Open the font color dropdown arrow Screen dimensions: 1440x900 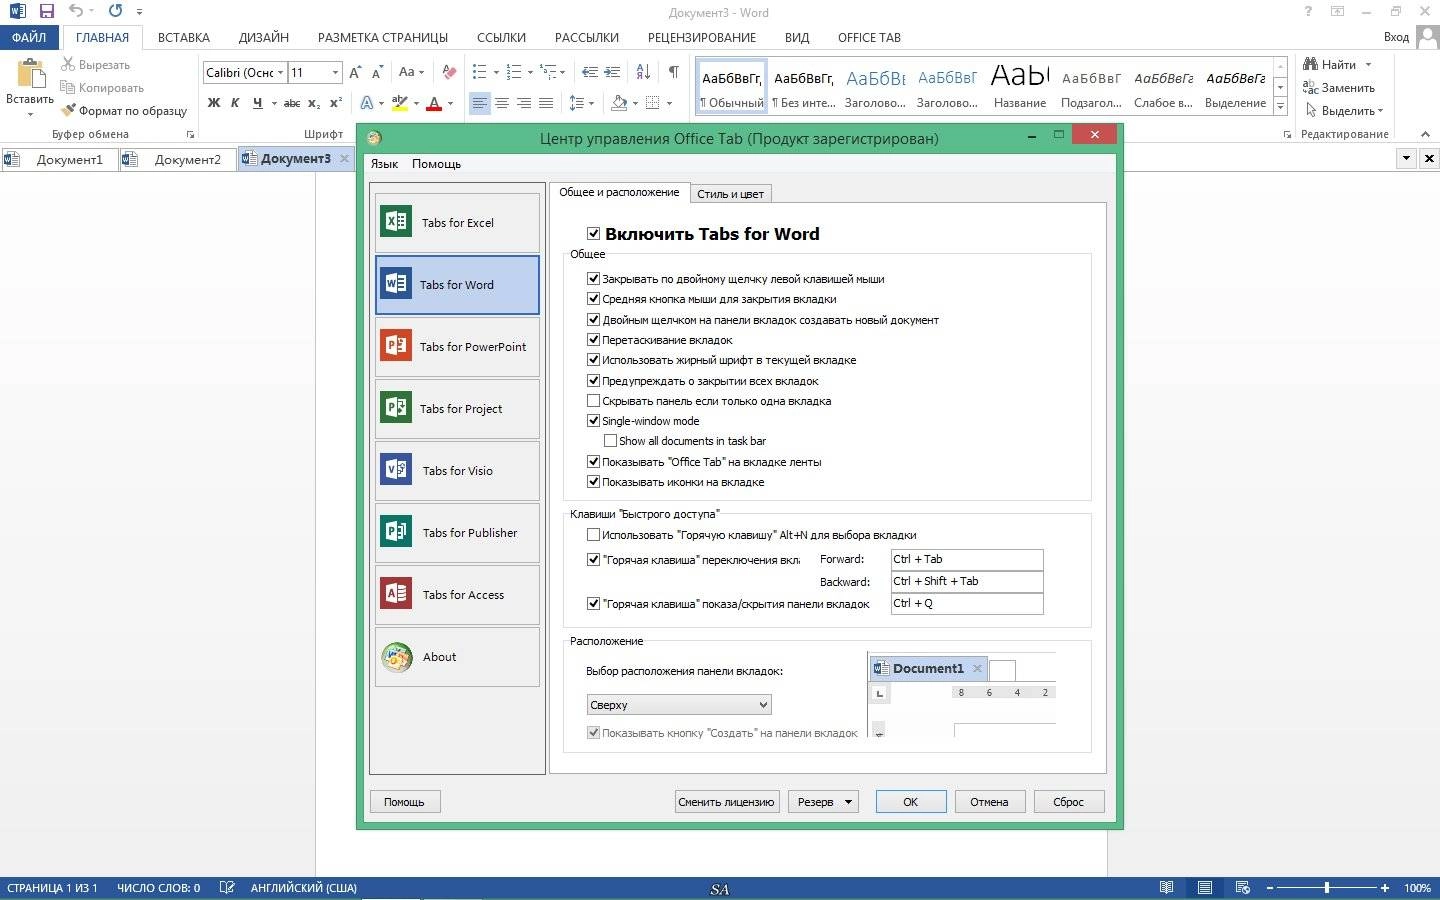[450, 103]
